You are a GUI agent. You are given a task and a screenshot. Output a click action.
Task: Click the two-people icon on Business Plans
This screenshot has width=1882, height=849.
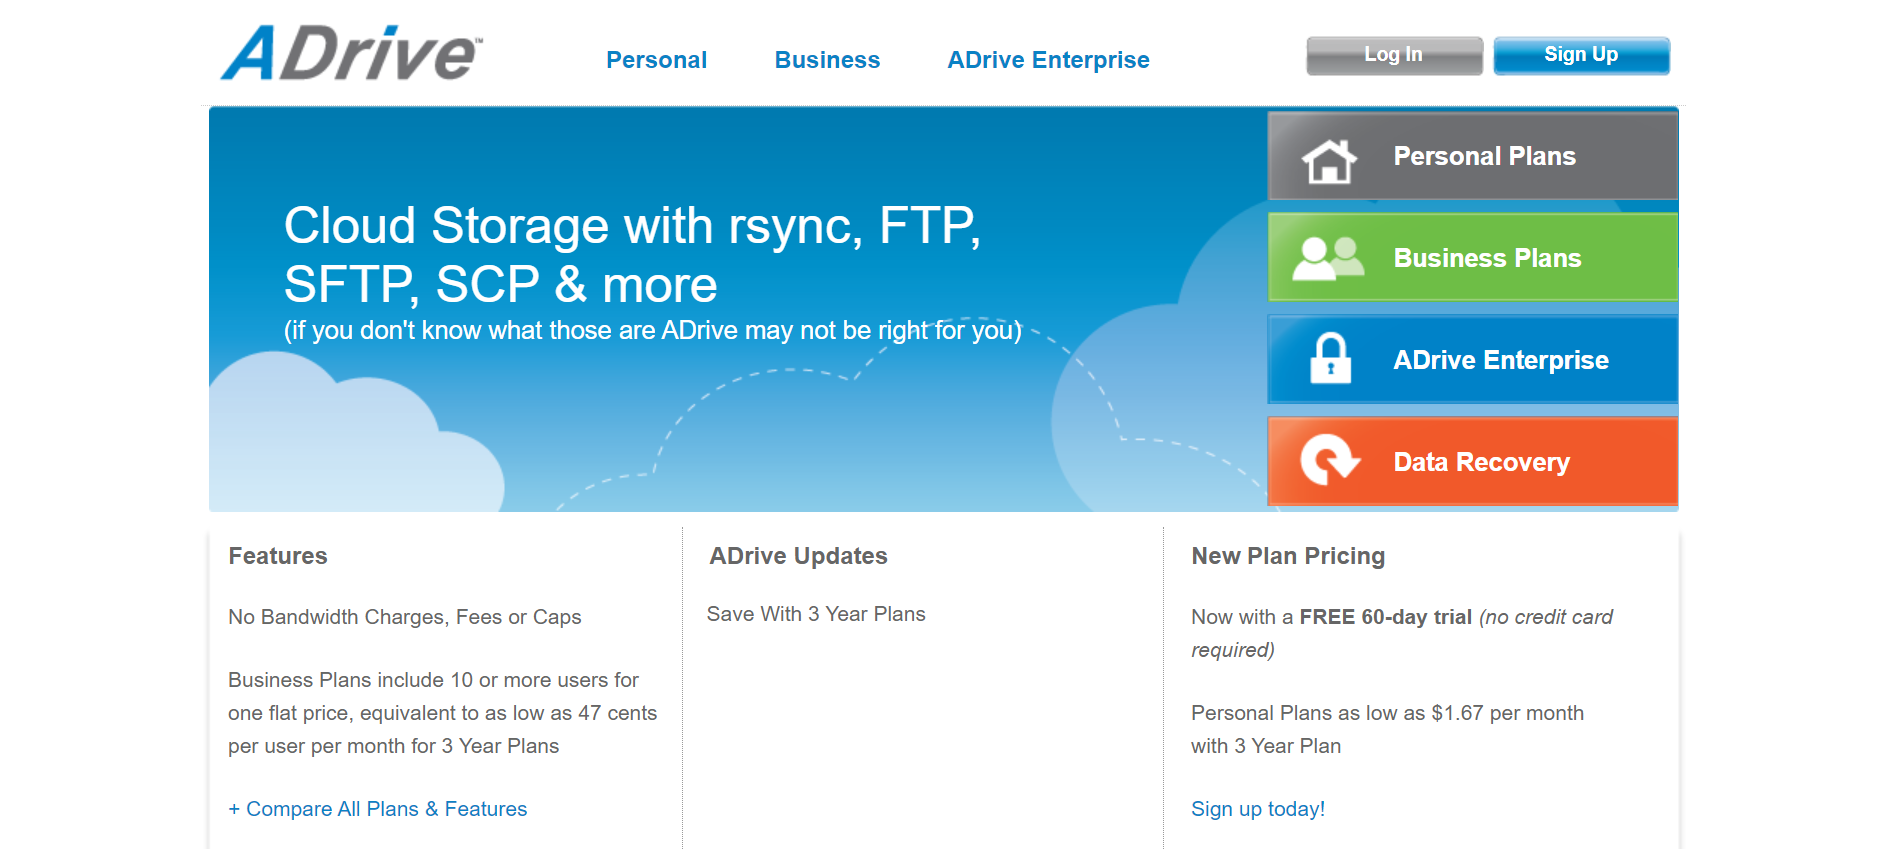1328,258
